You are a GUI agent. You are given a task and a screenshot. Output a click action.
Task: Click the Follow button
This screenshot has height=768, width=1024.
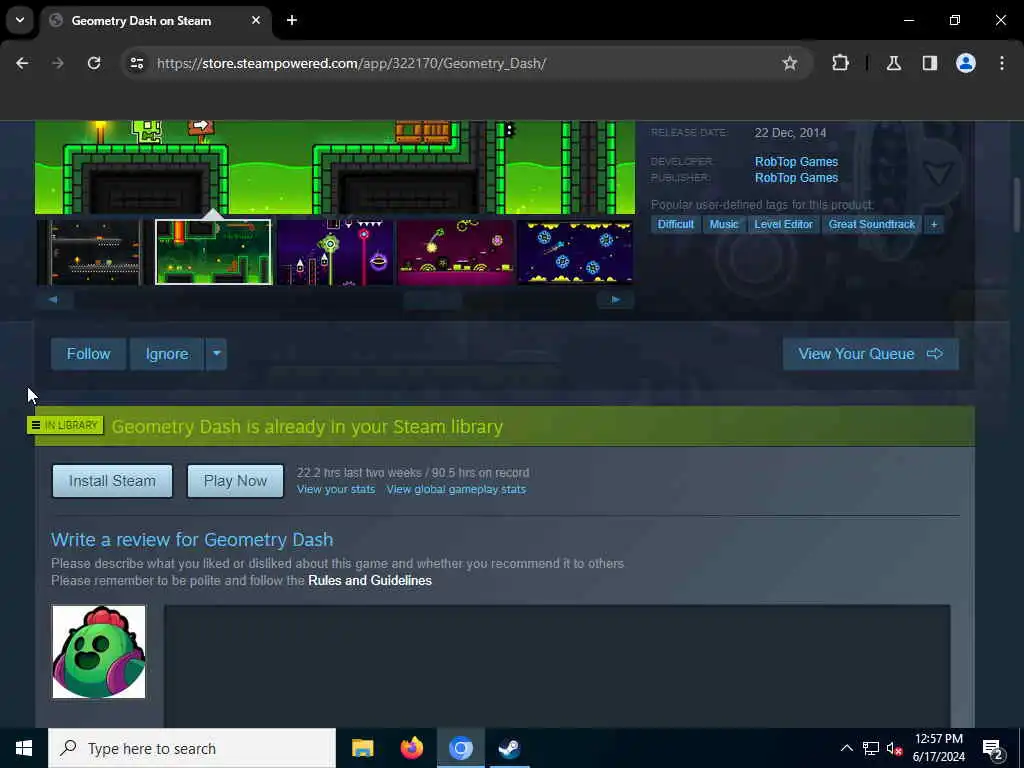[88, 354]
